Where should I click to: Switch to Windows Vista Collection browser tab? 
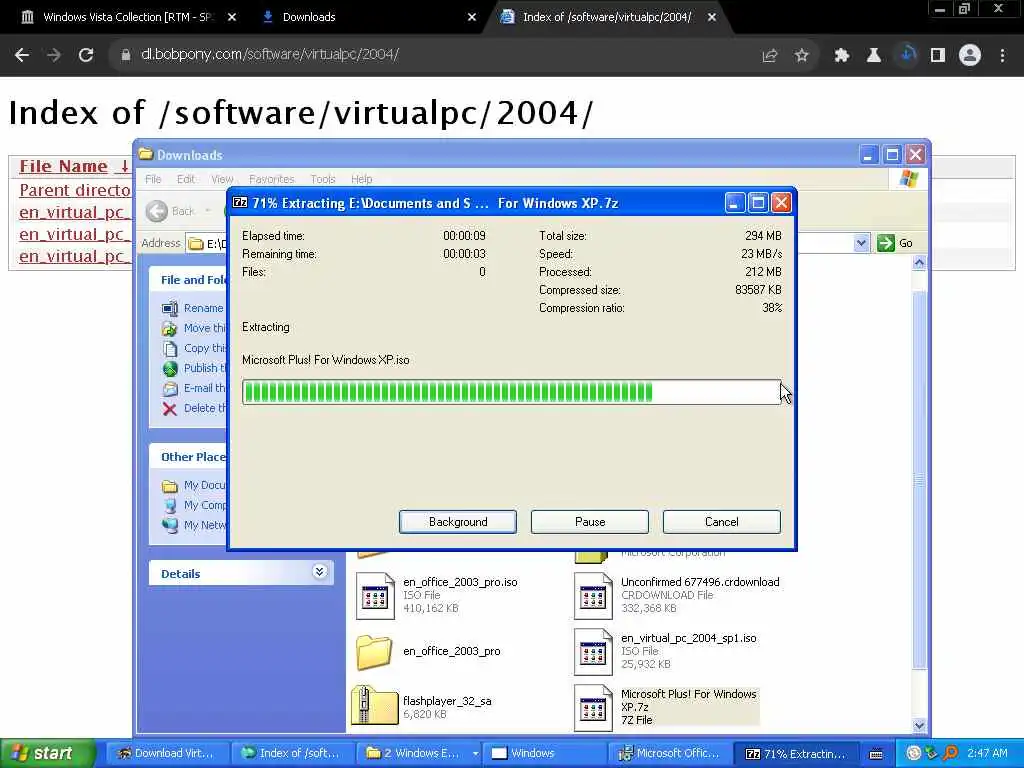point(127,17)
